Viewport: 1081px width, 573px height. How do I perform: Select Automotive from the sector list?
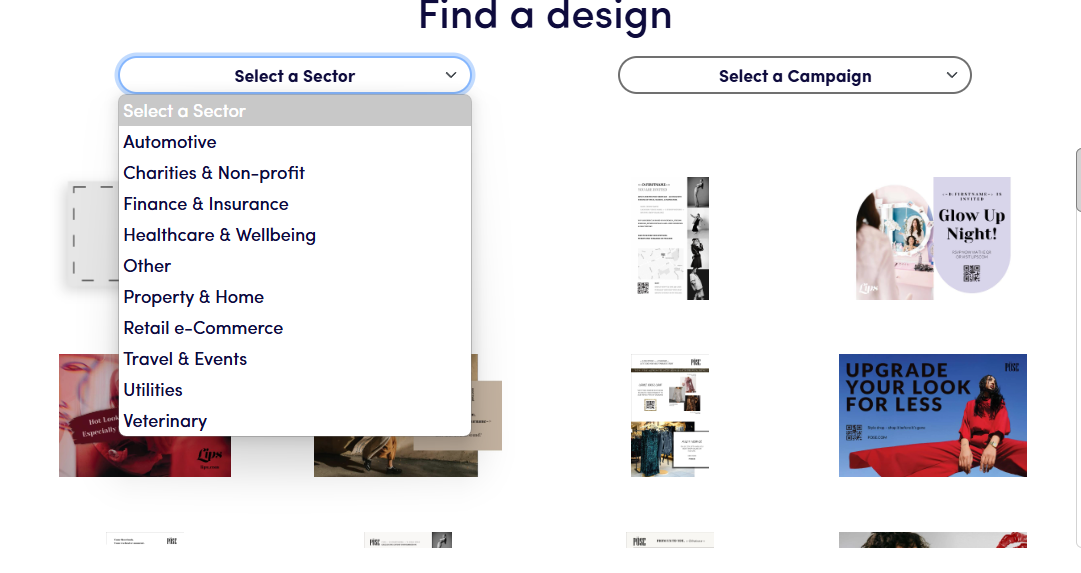point(170,142)
